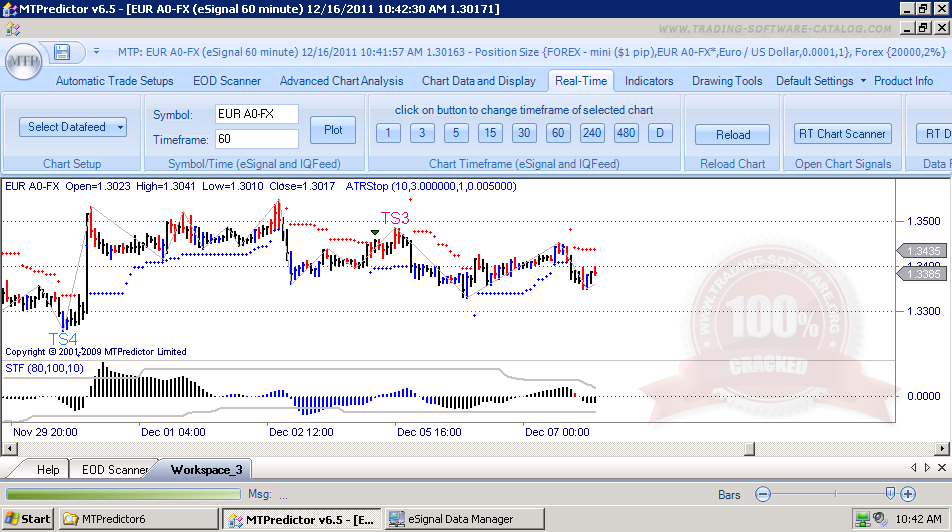952x532 pixels.
Task: Switch to the Indicators ribbon tab
Action: 649,81
